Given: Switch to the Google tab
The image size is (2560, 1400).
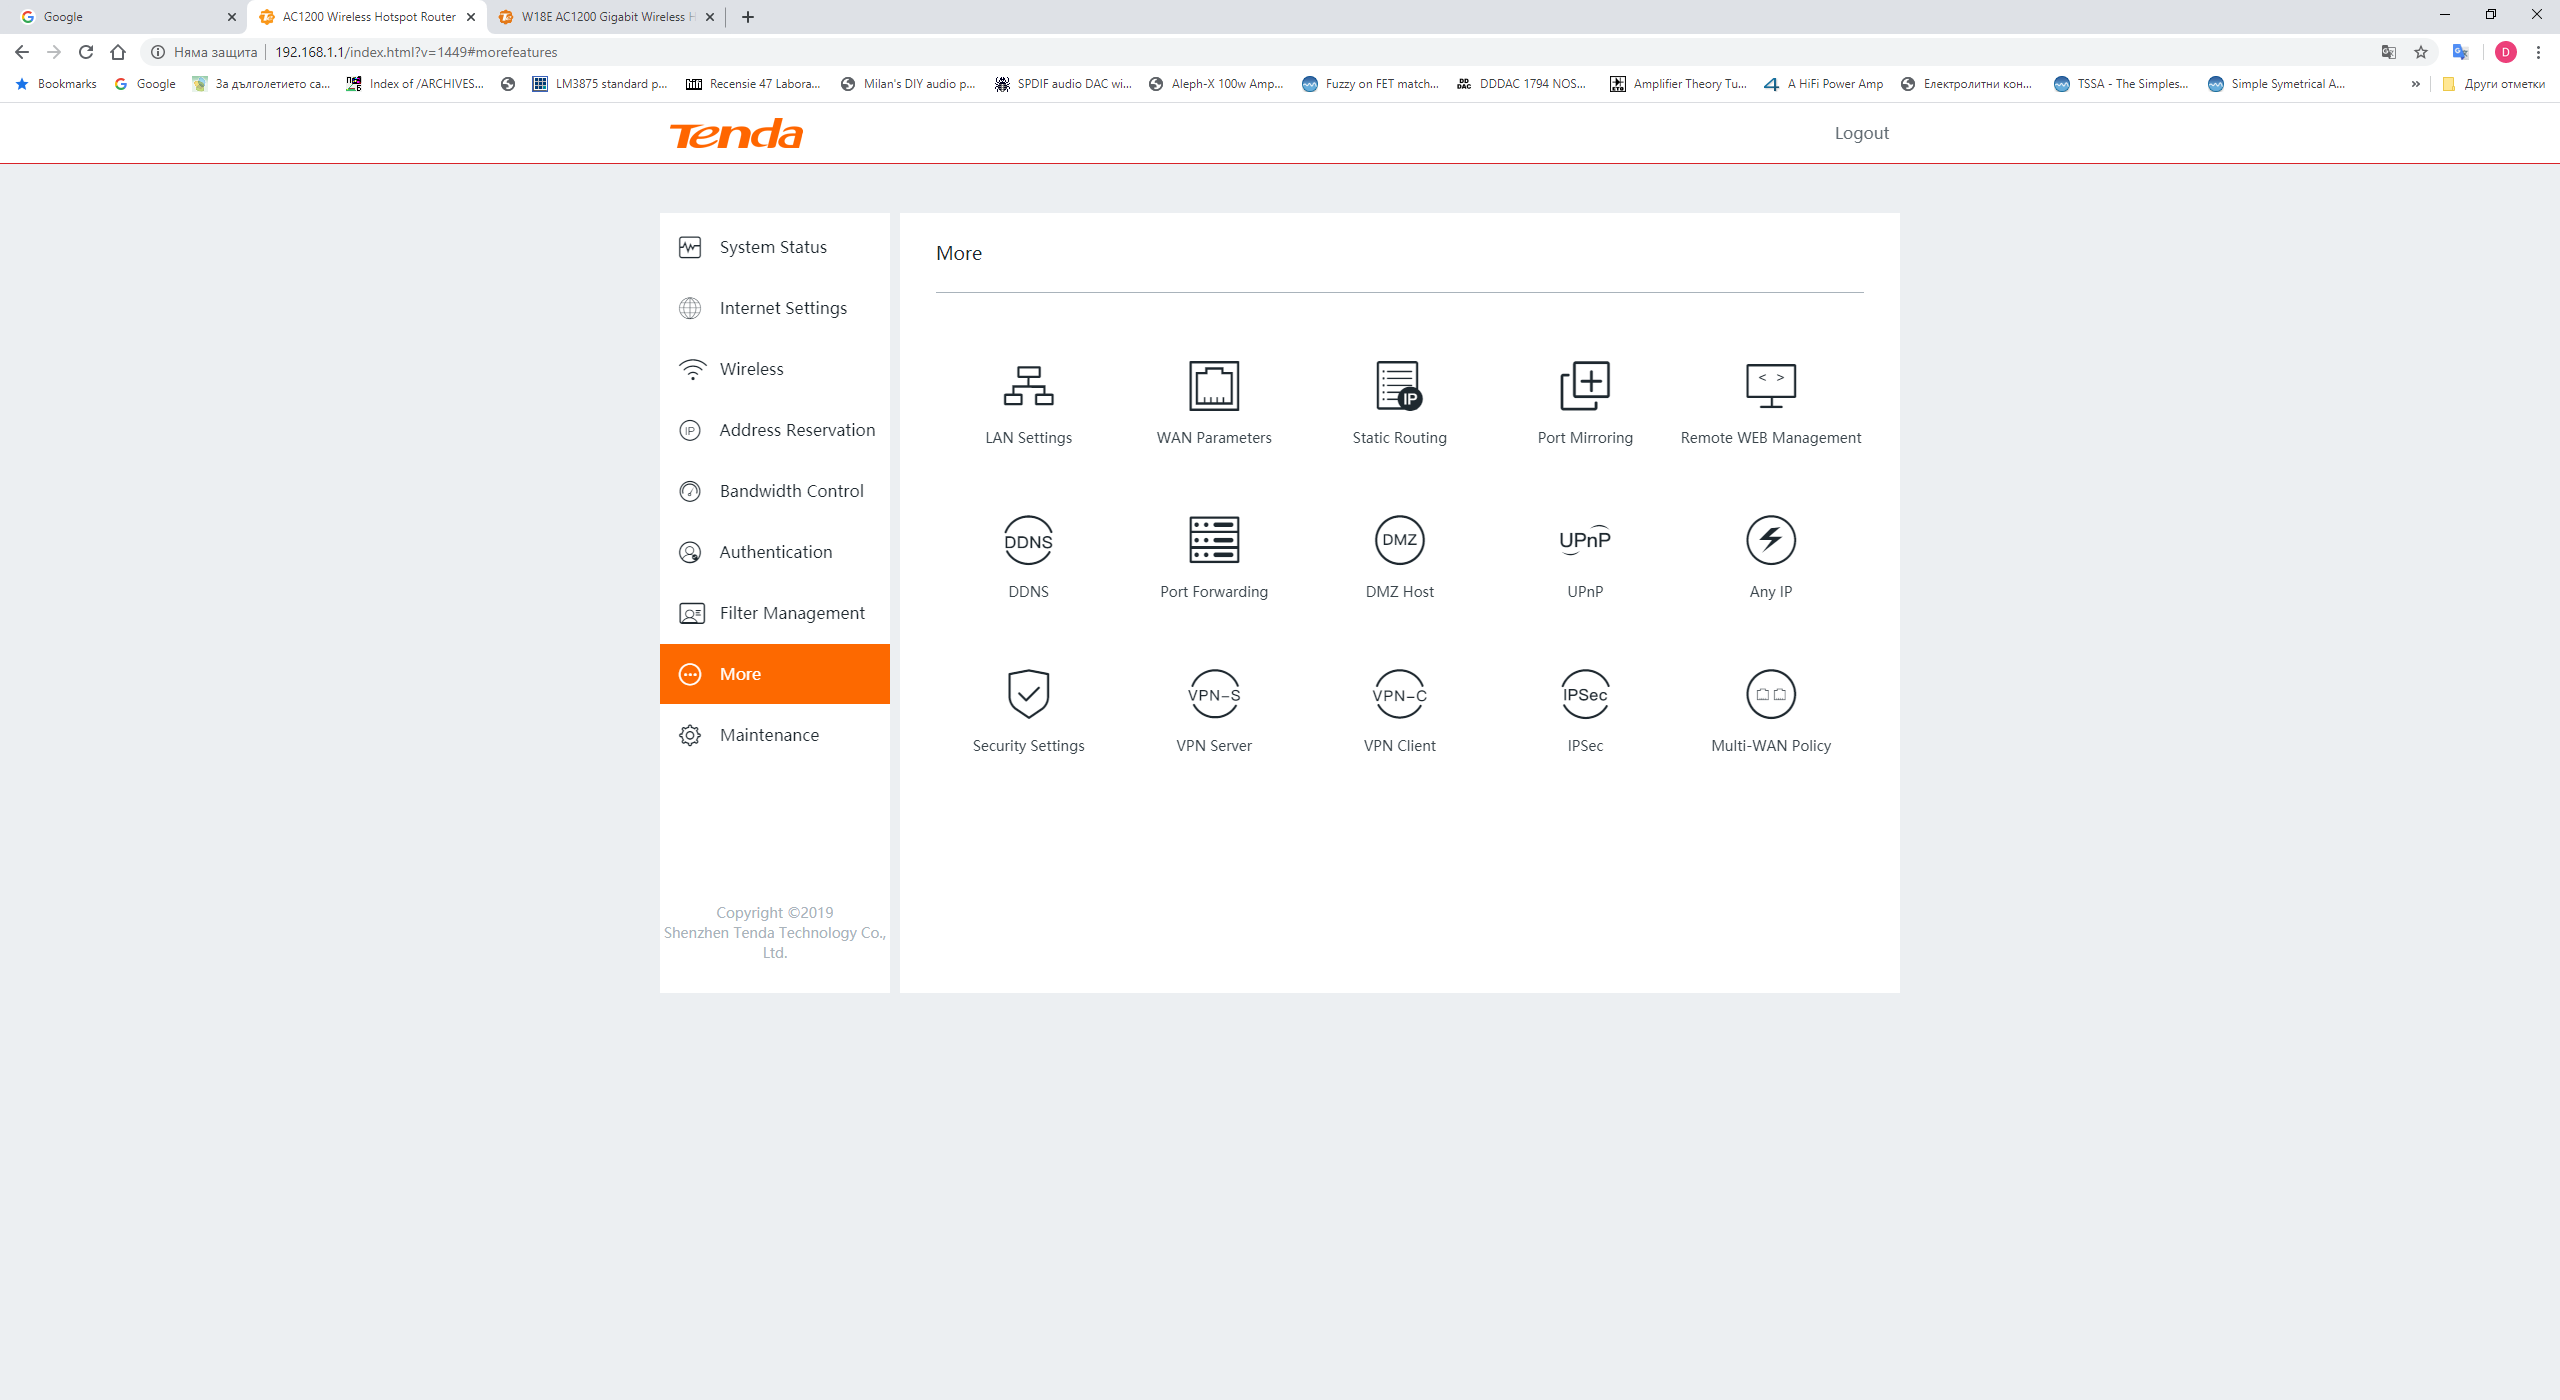Looking at the screenshot, I should click(125, 17).
